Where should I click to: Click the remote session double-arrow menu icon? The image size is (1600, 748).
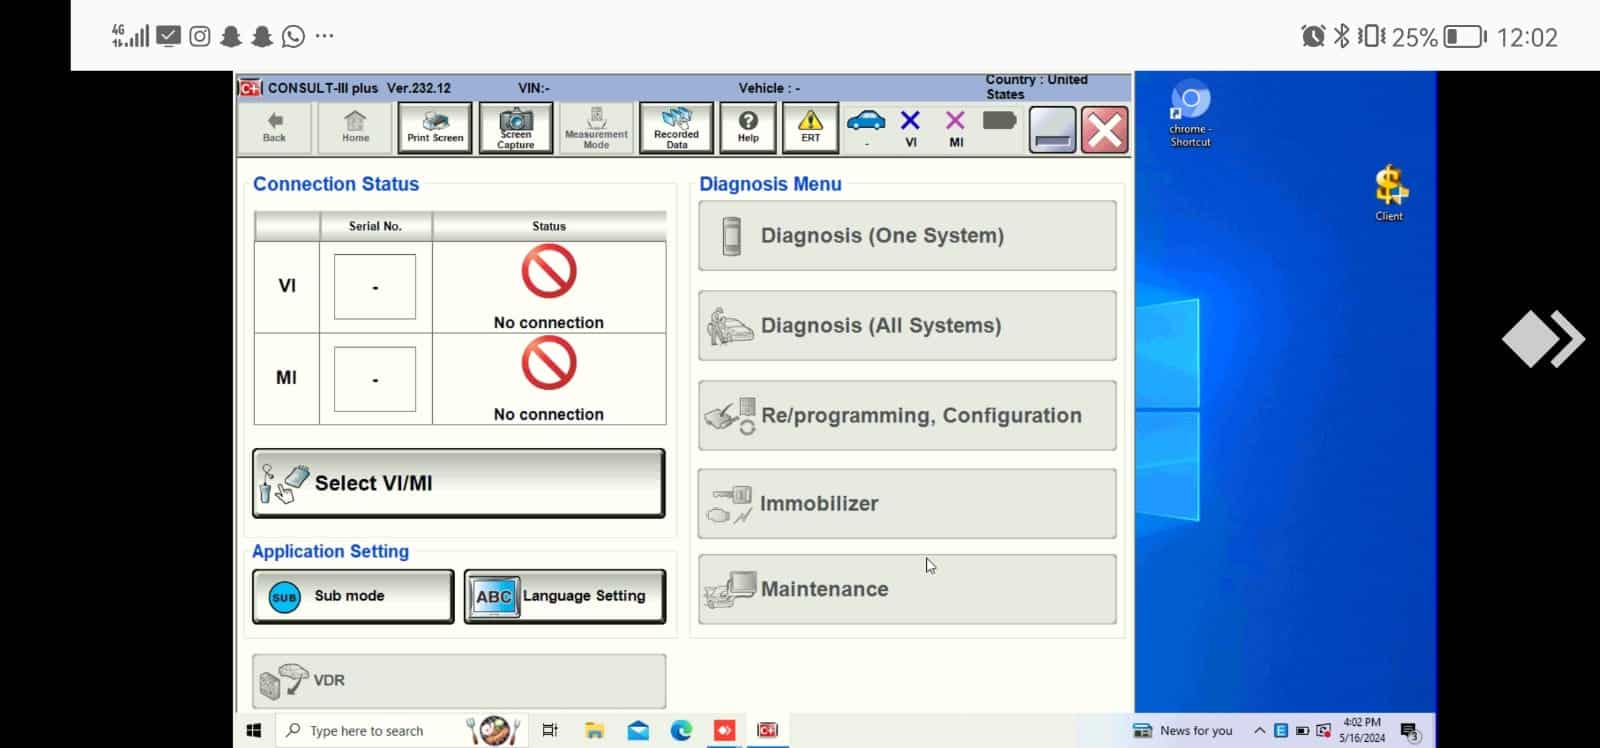click(x=1543, y=340)
